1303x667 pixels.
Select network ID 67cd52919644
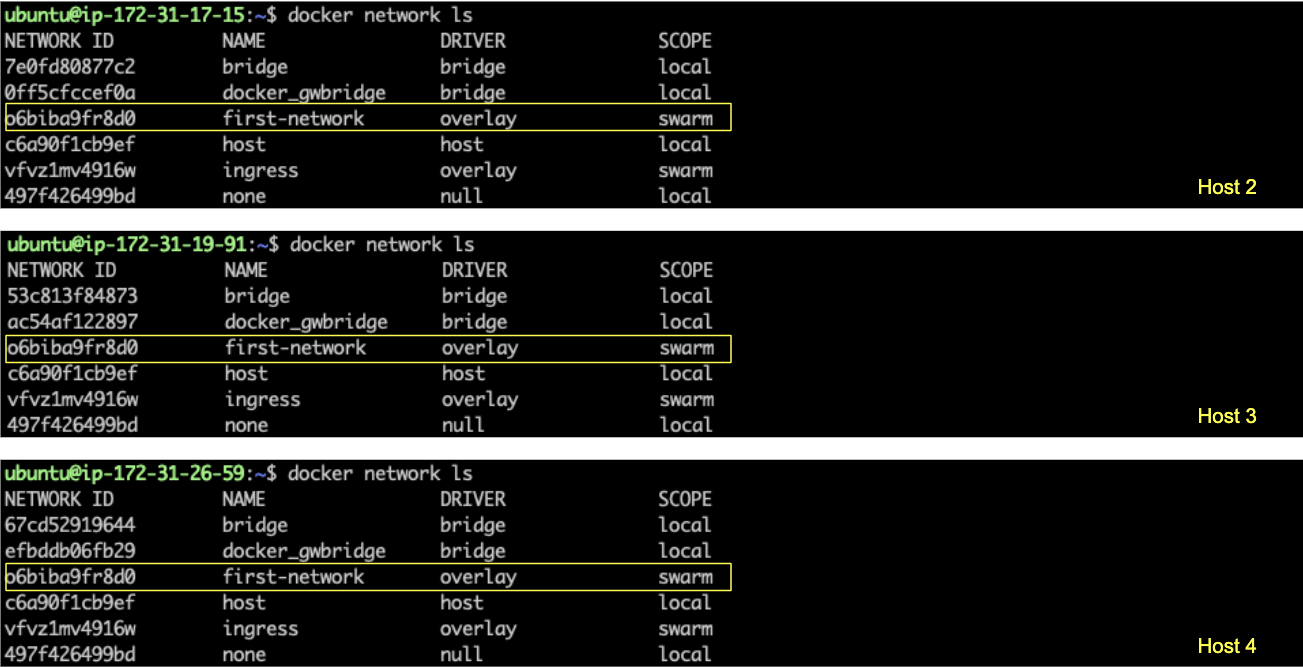(x=70, y=525)
